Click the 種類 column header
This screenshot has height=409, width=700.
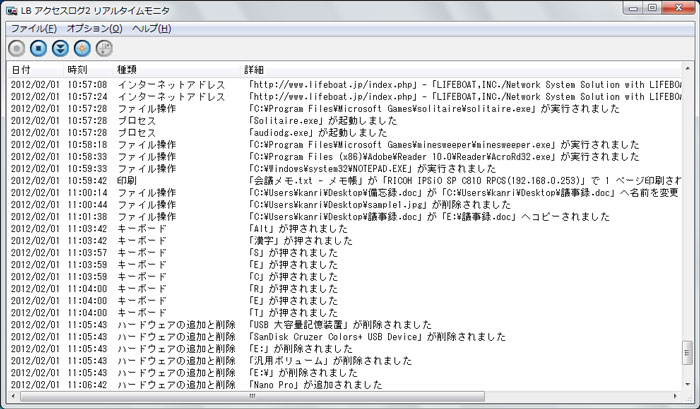click(128, 70)
